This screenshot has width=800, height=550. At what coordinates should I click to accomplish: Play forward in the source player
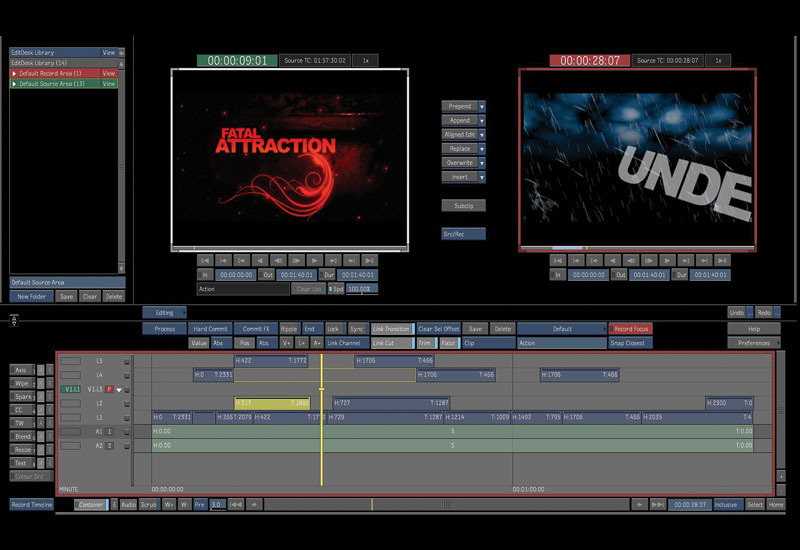[315, 260]
